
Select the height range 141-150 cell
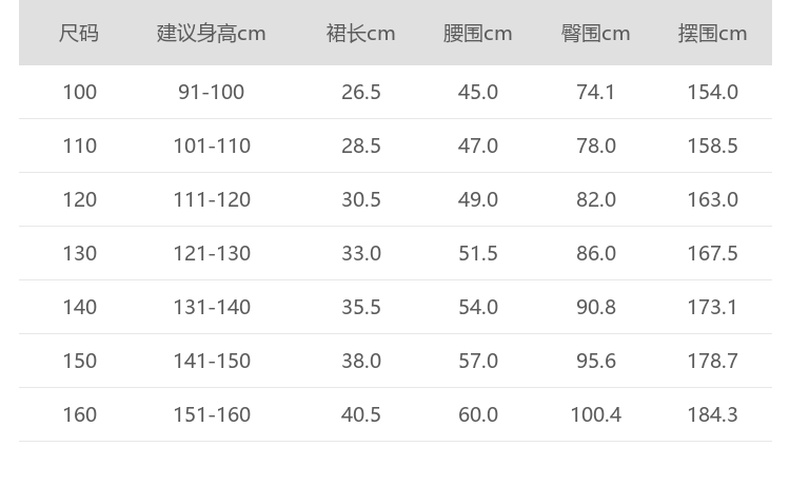click(211, 361)
